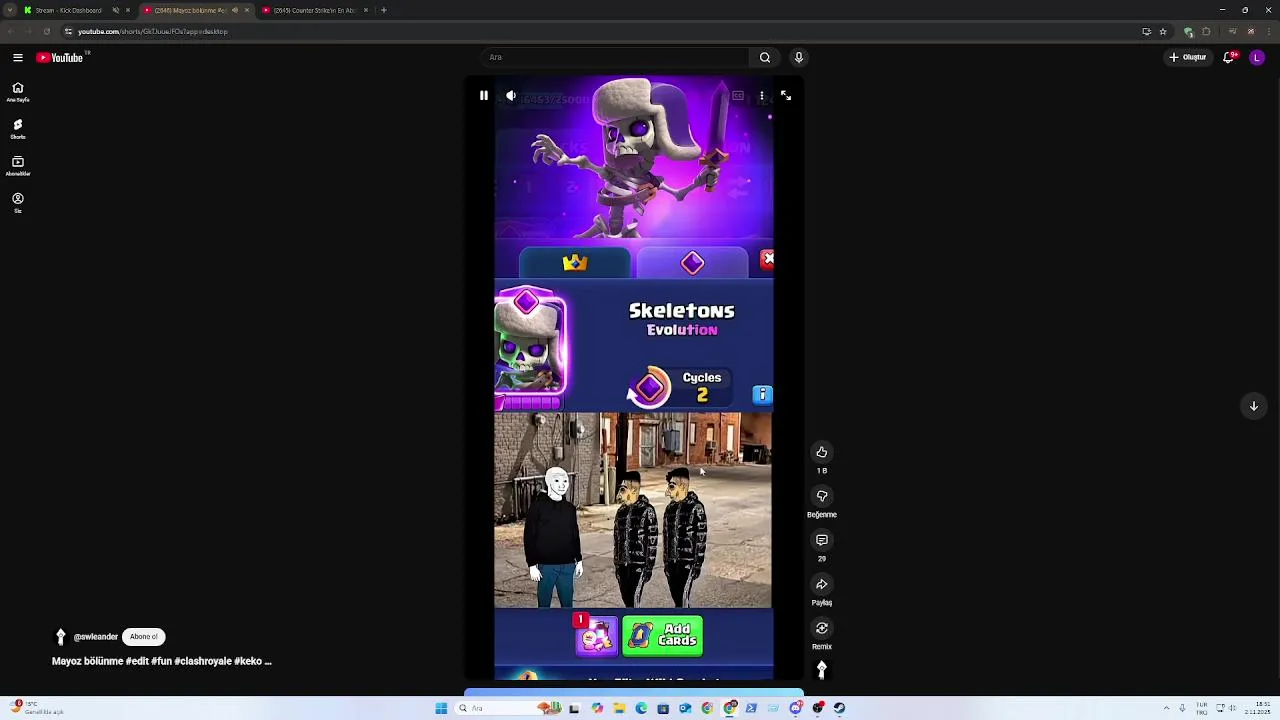The height and width of the screenshot is (720, 1280).
Task: Mute the Short's volume
Action: point(511,96)
